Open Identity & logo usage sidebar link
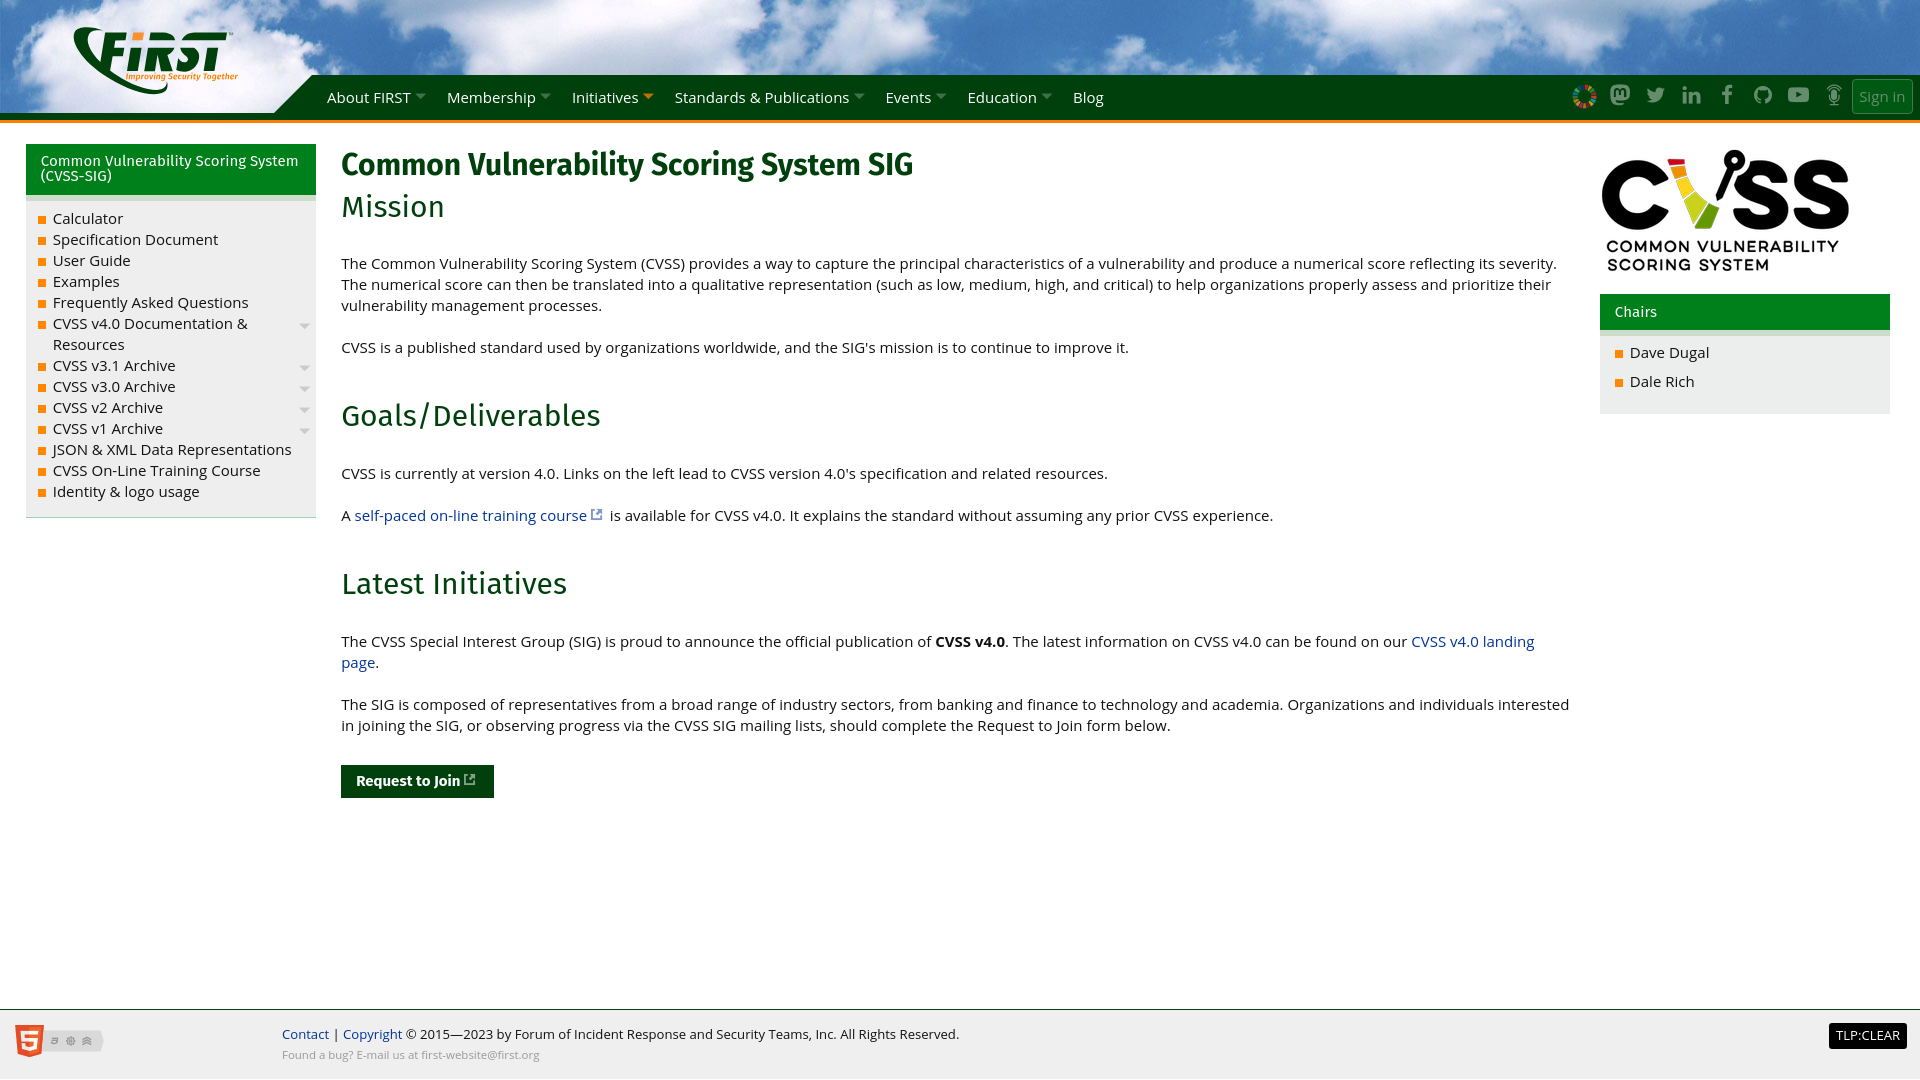The image size is (1920, 1080). point(126,491)
